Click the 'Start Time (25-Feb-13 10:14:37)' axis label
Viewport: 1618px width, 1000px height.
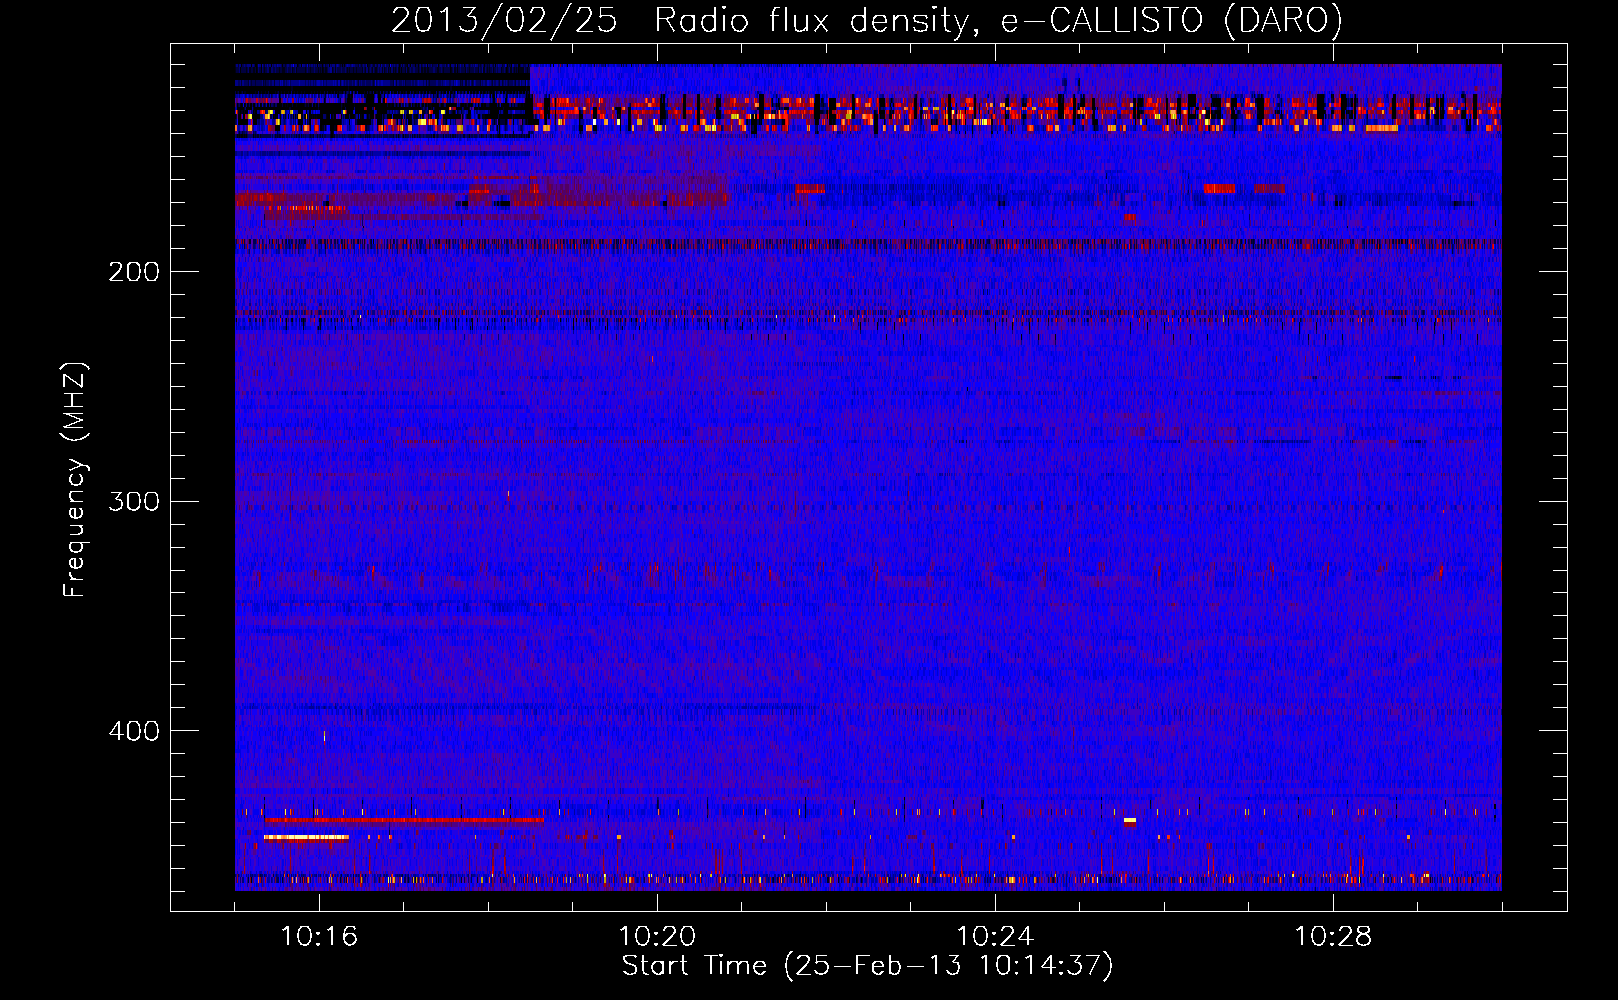click(x=867, y=966)
